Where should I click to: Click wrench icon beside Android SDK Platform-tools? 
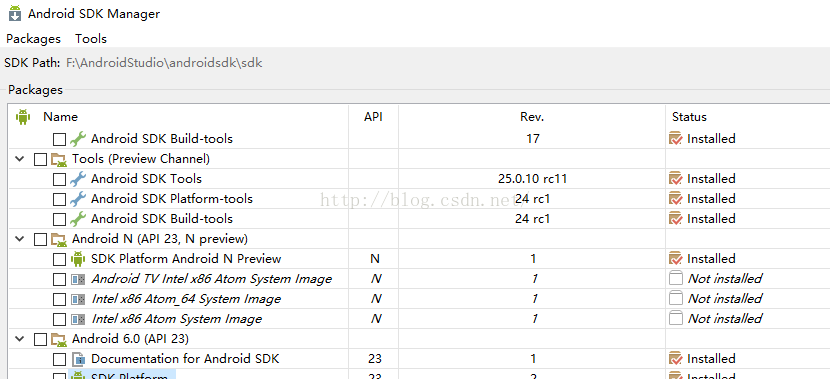[x=78, y=199]
